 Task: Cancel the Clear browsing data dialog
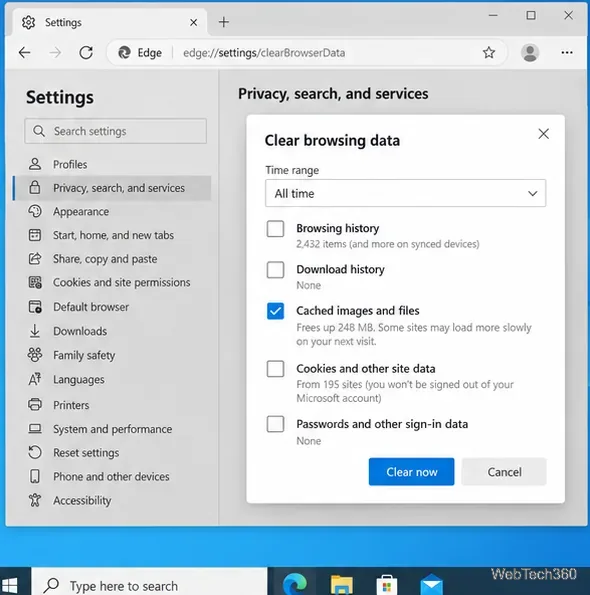[x=504, y=472]
